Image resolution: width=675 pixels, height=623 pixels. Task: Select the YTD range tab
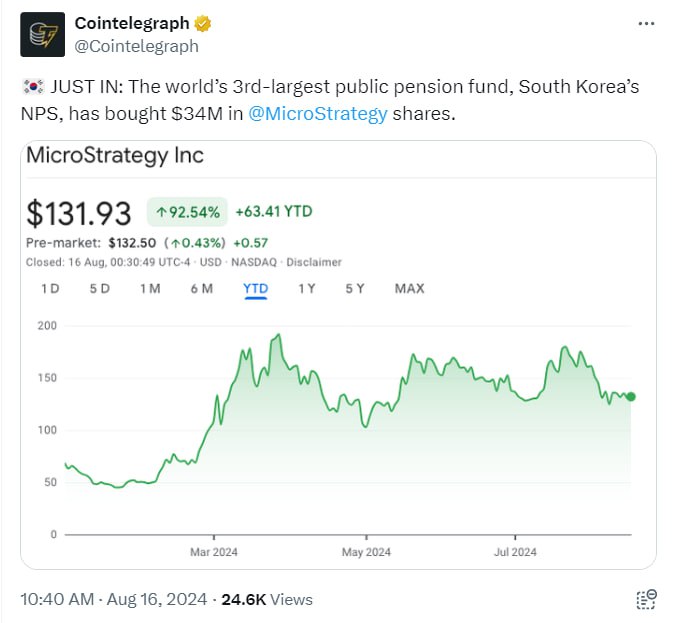pos(256,289)
